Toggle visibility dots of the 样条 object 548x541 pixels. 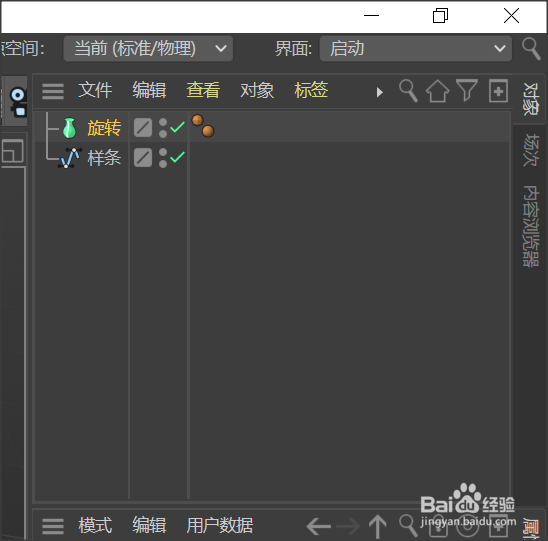[163, 158]
